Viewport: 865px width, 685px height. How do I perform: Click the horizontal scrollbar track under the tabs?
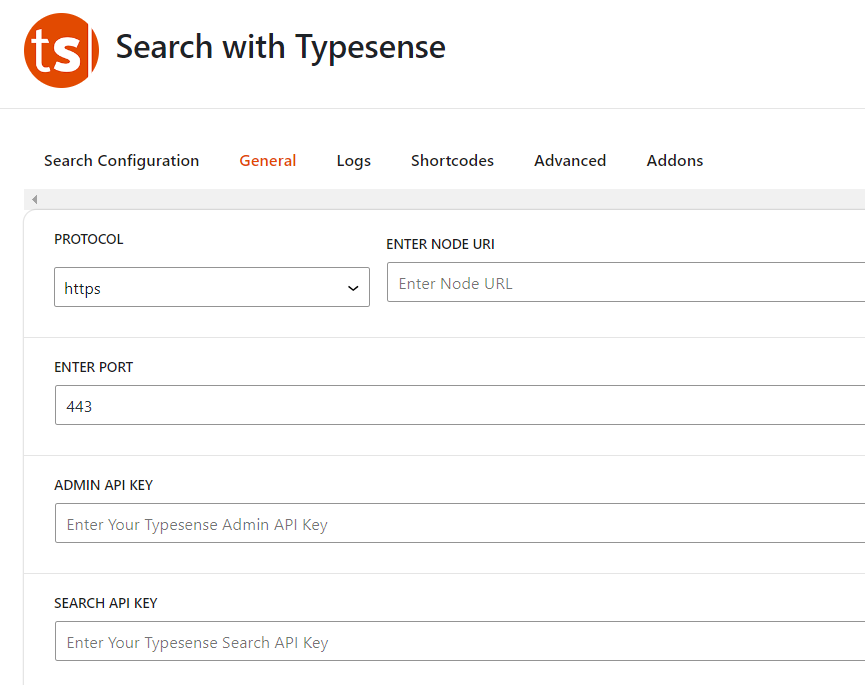click(450, 200)
